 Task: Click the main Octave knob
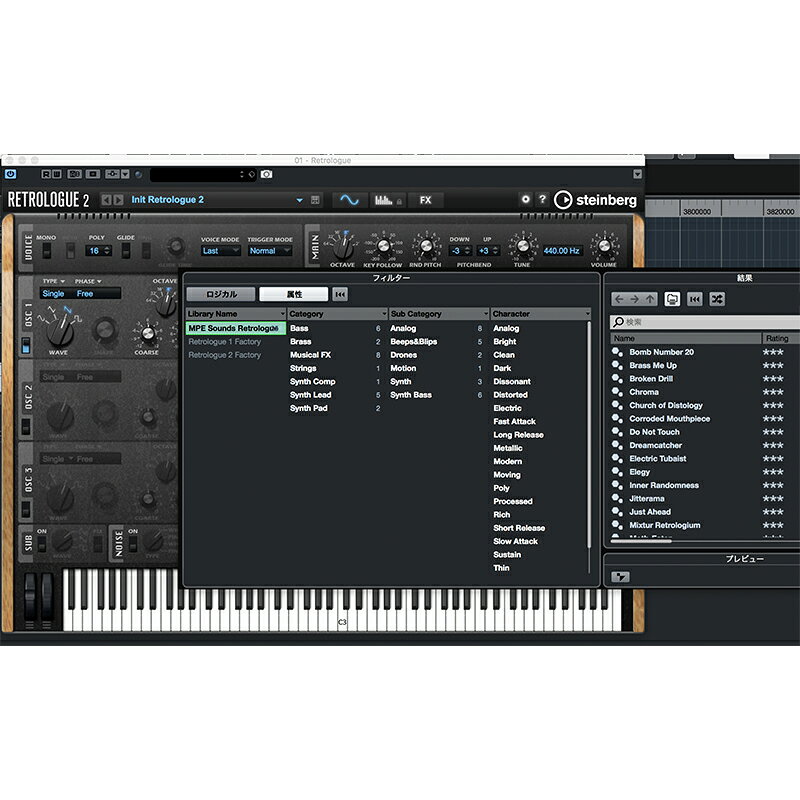click(x=343, y=247)
